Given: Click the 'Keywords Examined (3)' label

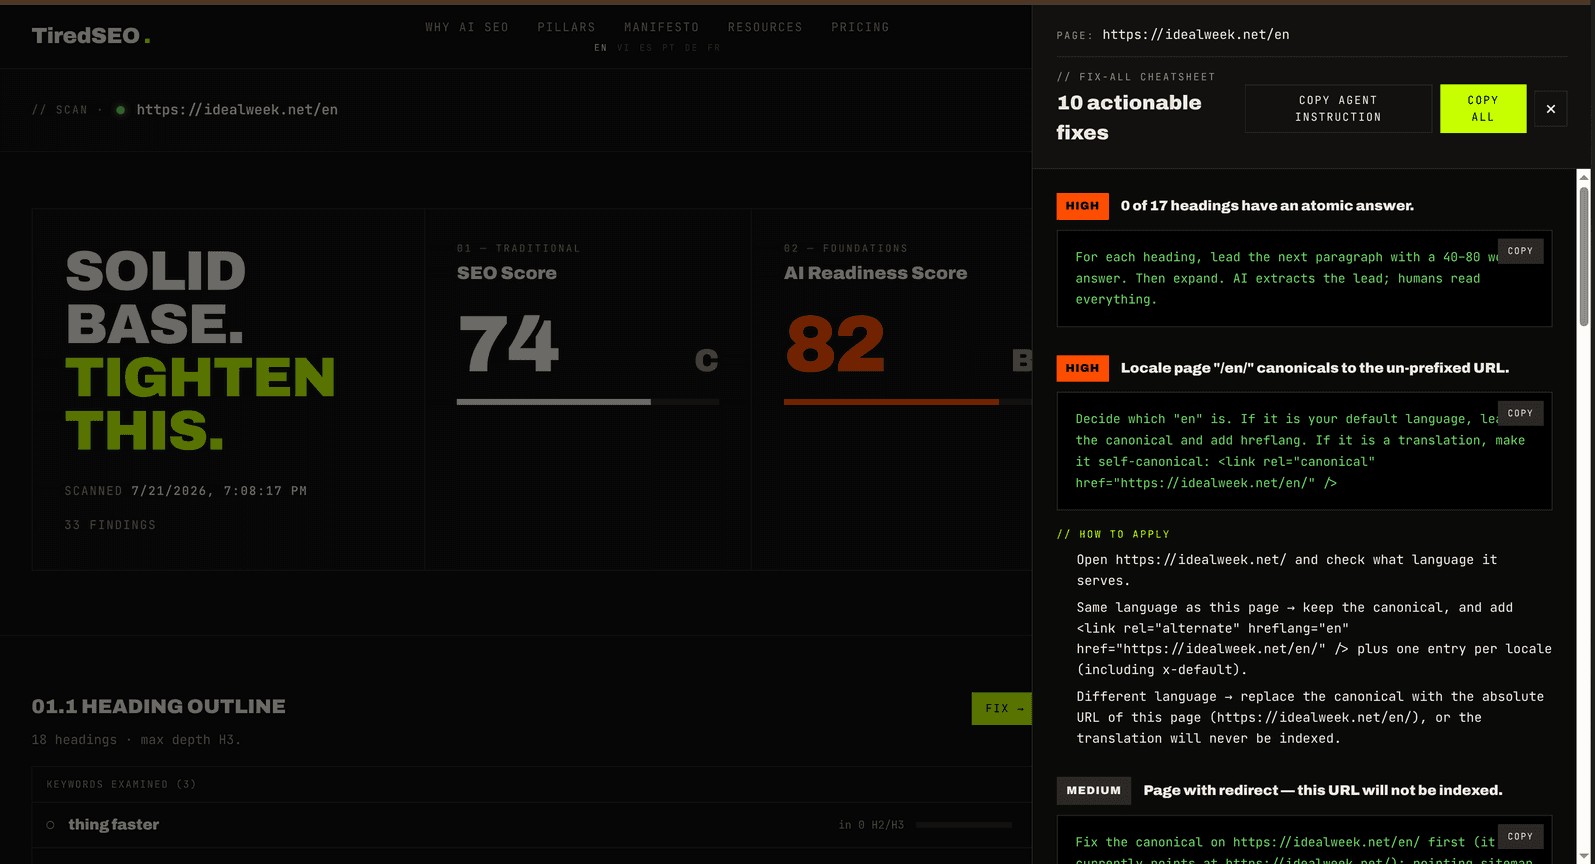Looking at the screenshot, I should pos(121,784).
